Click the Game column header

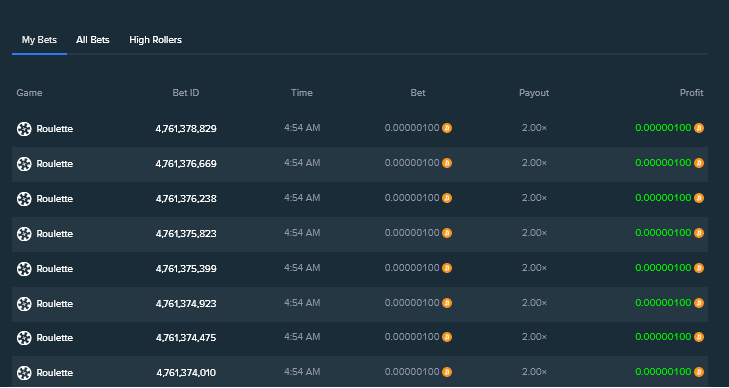coord(29,93)
